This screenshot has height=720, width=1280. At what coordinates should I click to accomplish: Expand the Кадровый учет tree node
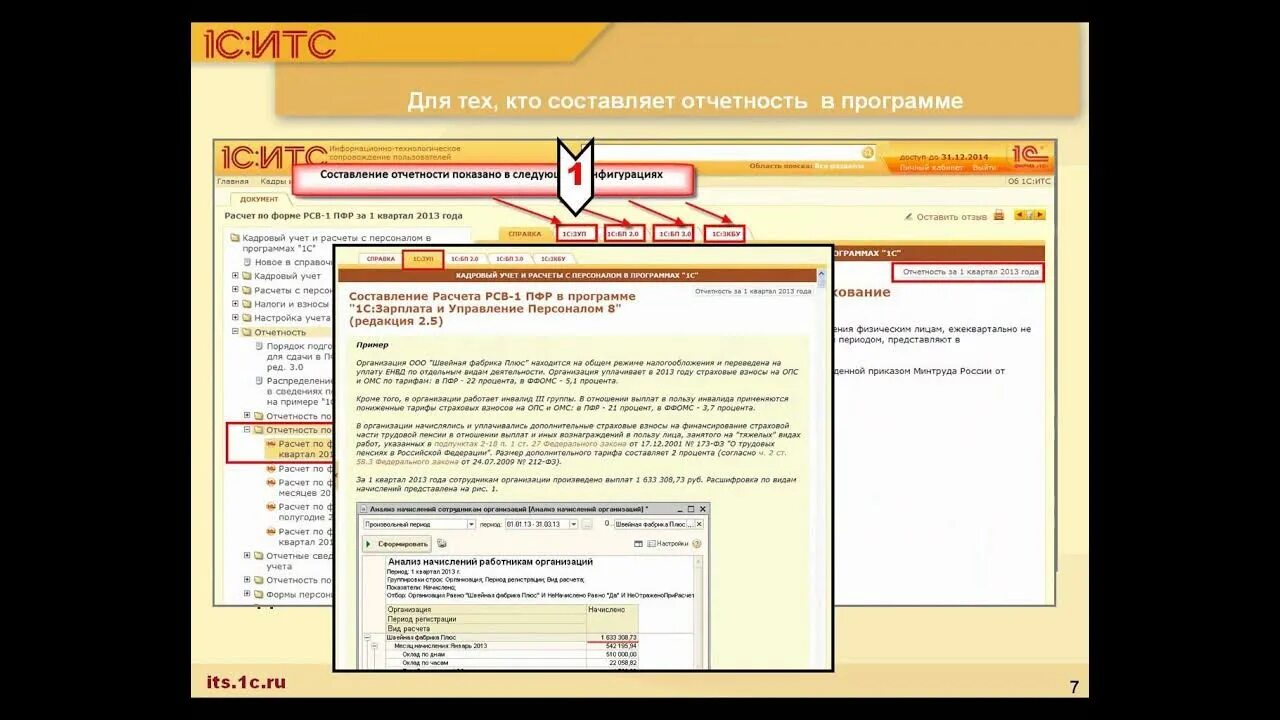pos(235,276)
